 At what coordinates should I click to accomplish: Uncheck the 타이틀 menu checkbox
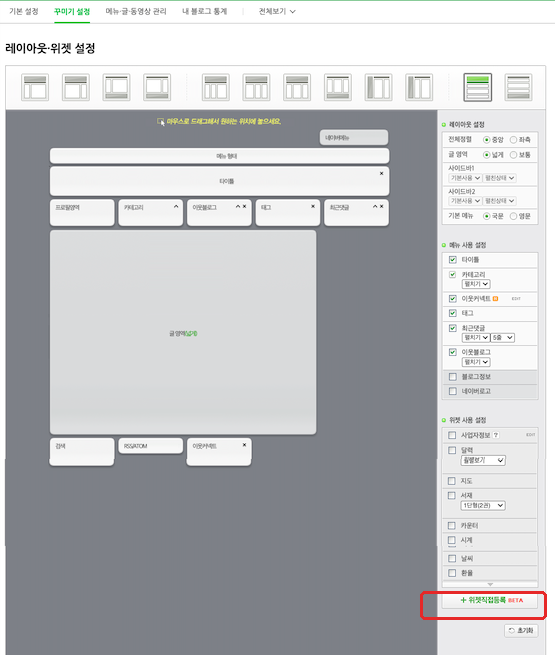(453, 260)
